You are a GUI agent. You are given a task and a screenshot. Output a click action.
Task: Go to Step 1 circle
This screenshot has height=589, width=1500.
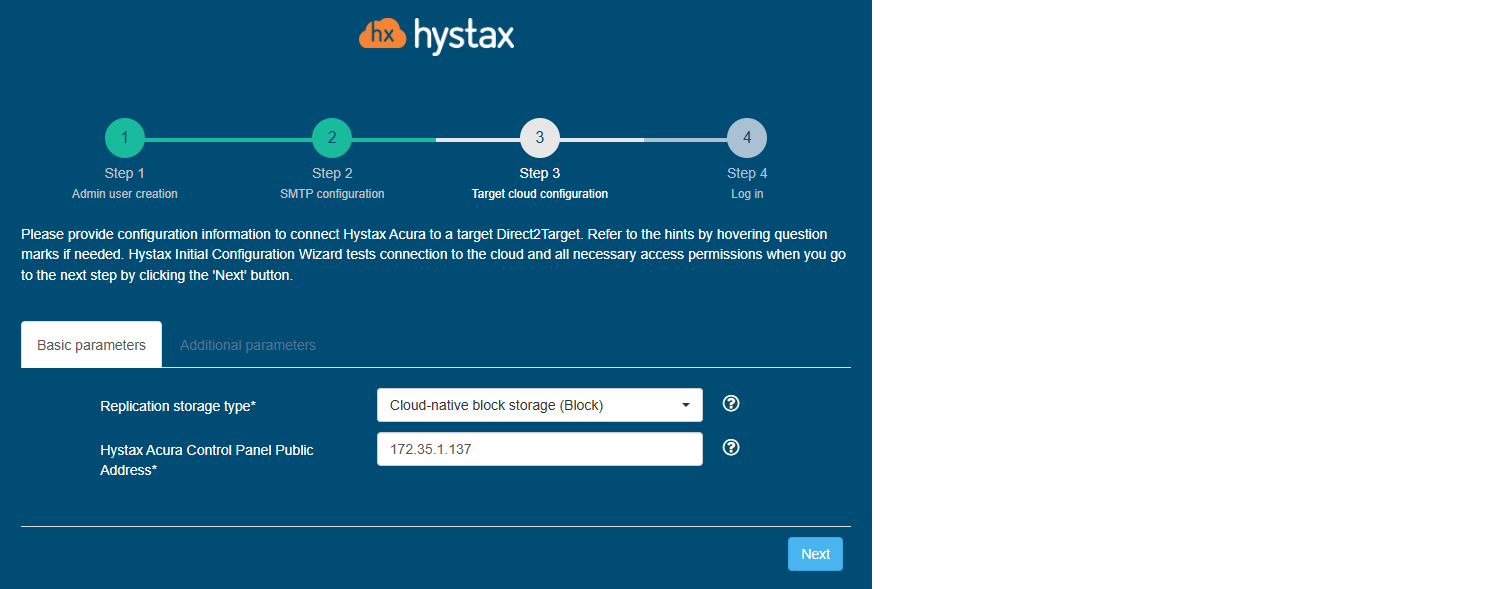point(125,138)
